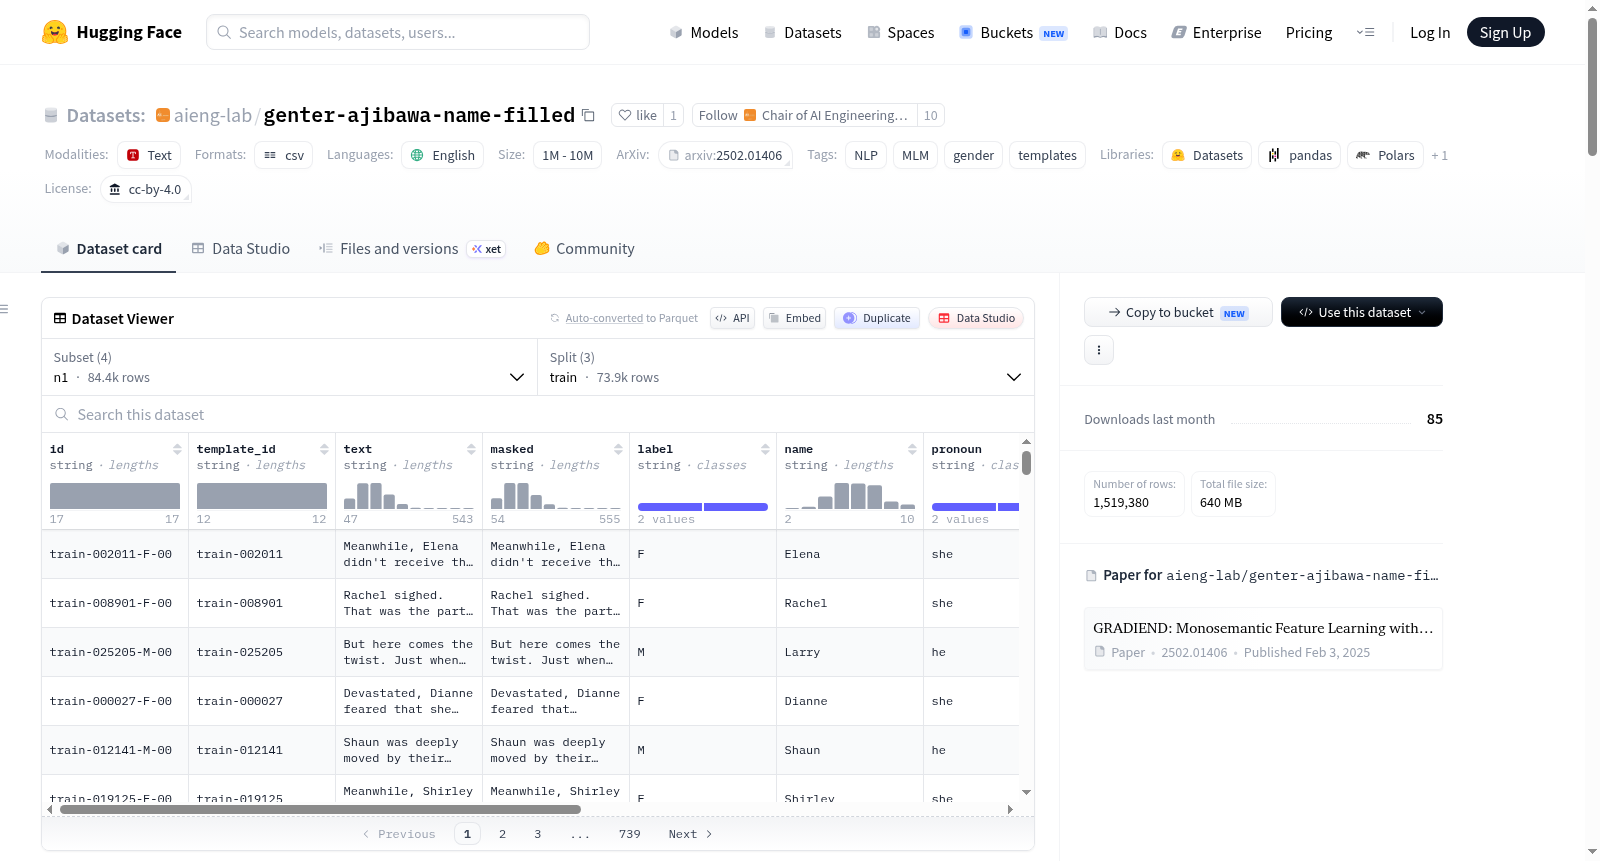Open the Datasets menu item
This screenshot has height=861, width=1600.
click(803, 33)
